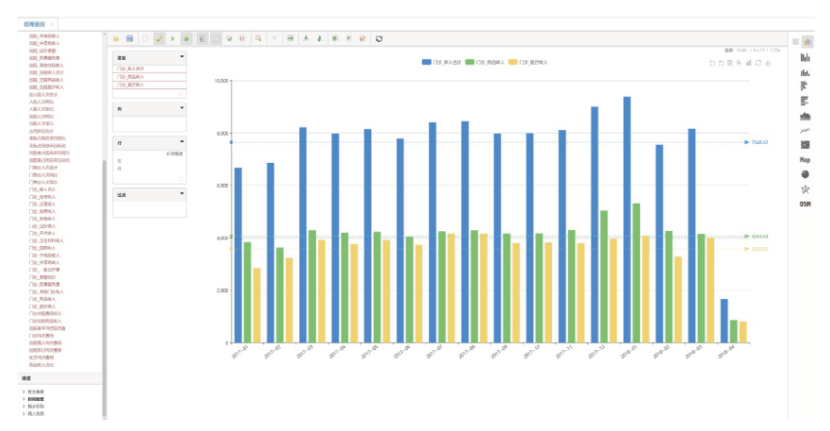The width and height of the screenshot is (830, 431).
Task: Click the yellow legend color swatch
Action: click(x=513, y=62)
